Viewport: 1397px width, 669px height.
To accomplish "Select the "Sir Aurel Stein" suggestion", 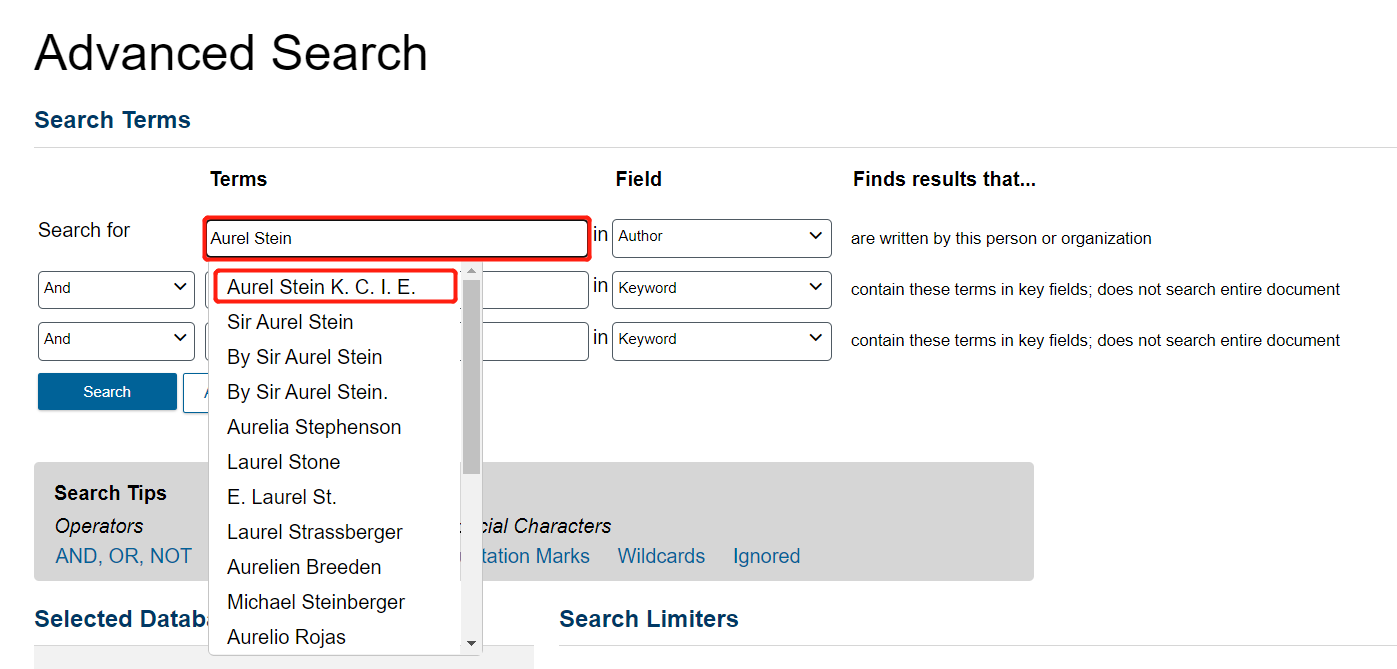I will [289, 322].
